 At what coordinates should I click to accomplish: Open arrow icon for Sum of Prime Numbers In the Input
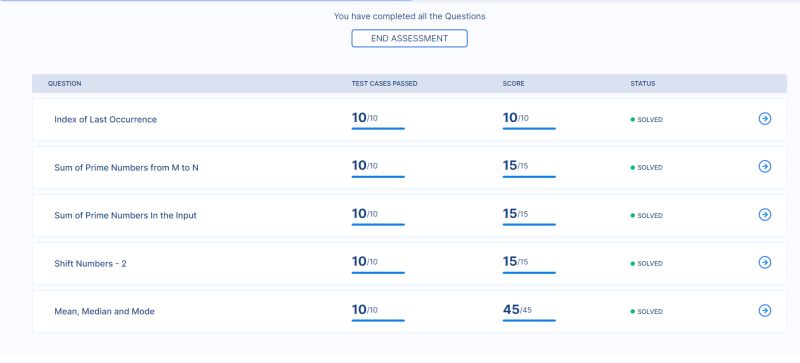tap(764, 215)
